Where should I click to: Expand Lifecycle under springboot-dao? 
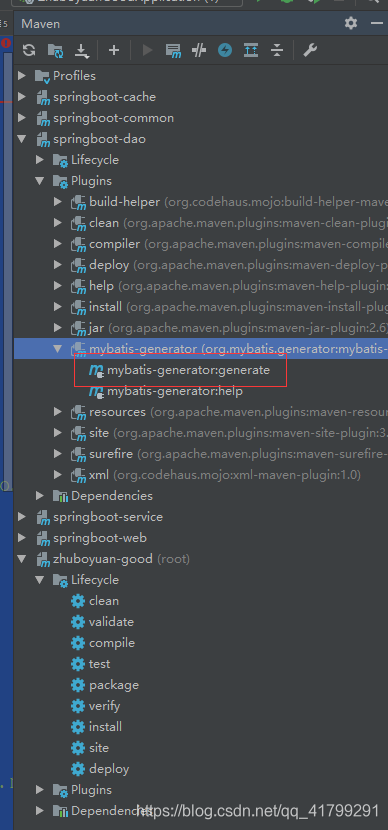40,160
